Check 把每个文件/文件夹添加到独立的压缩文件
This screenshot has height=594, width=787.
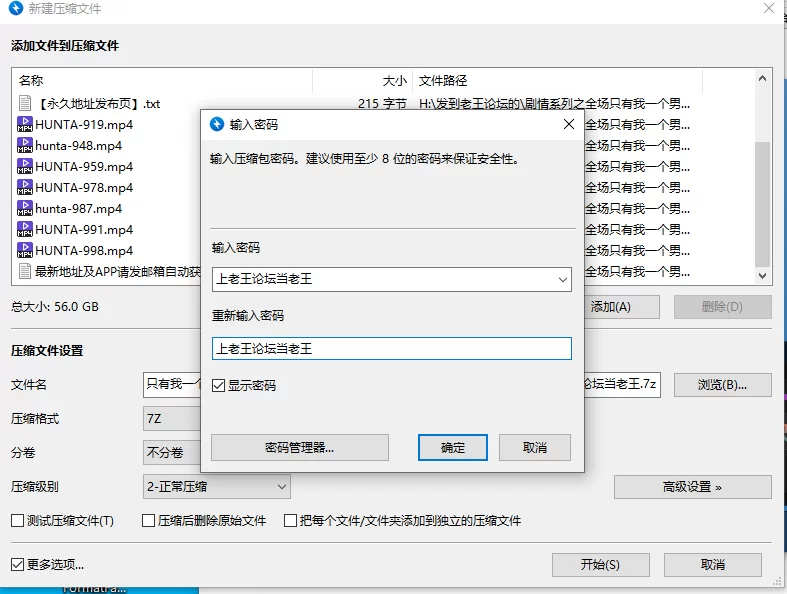coord(290,521)
